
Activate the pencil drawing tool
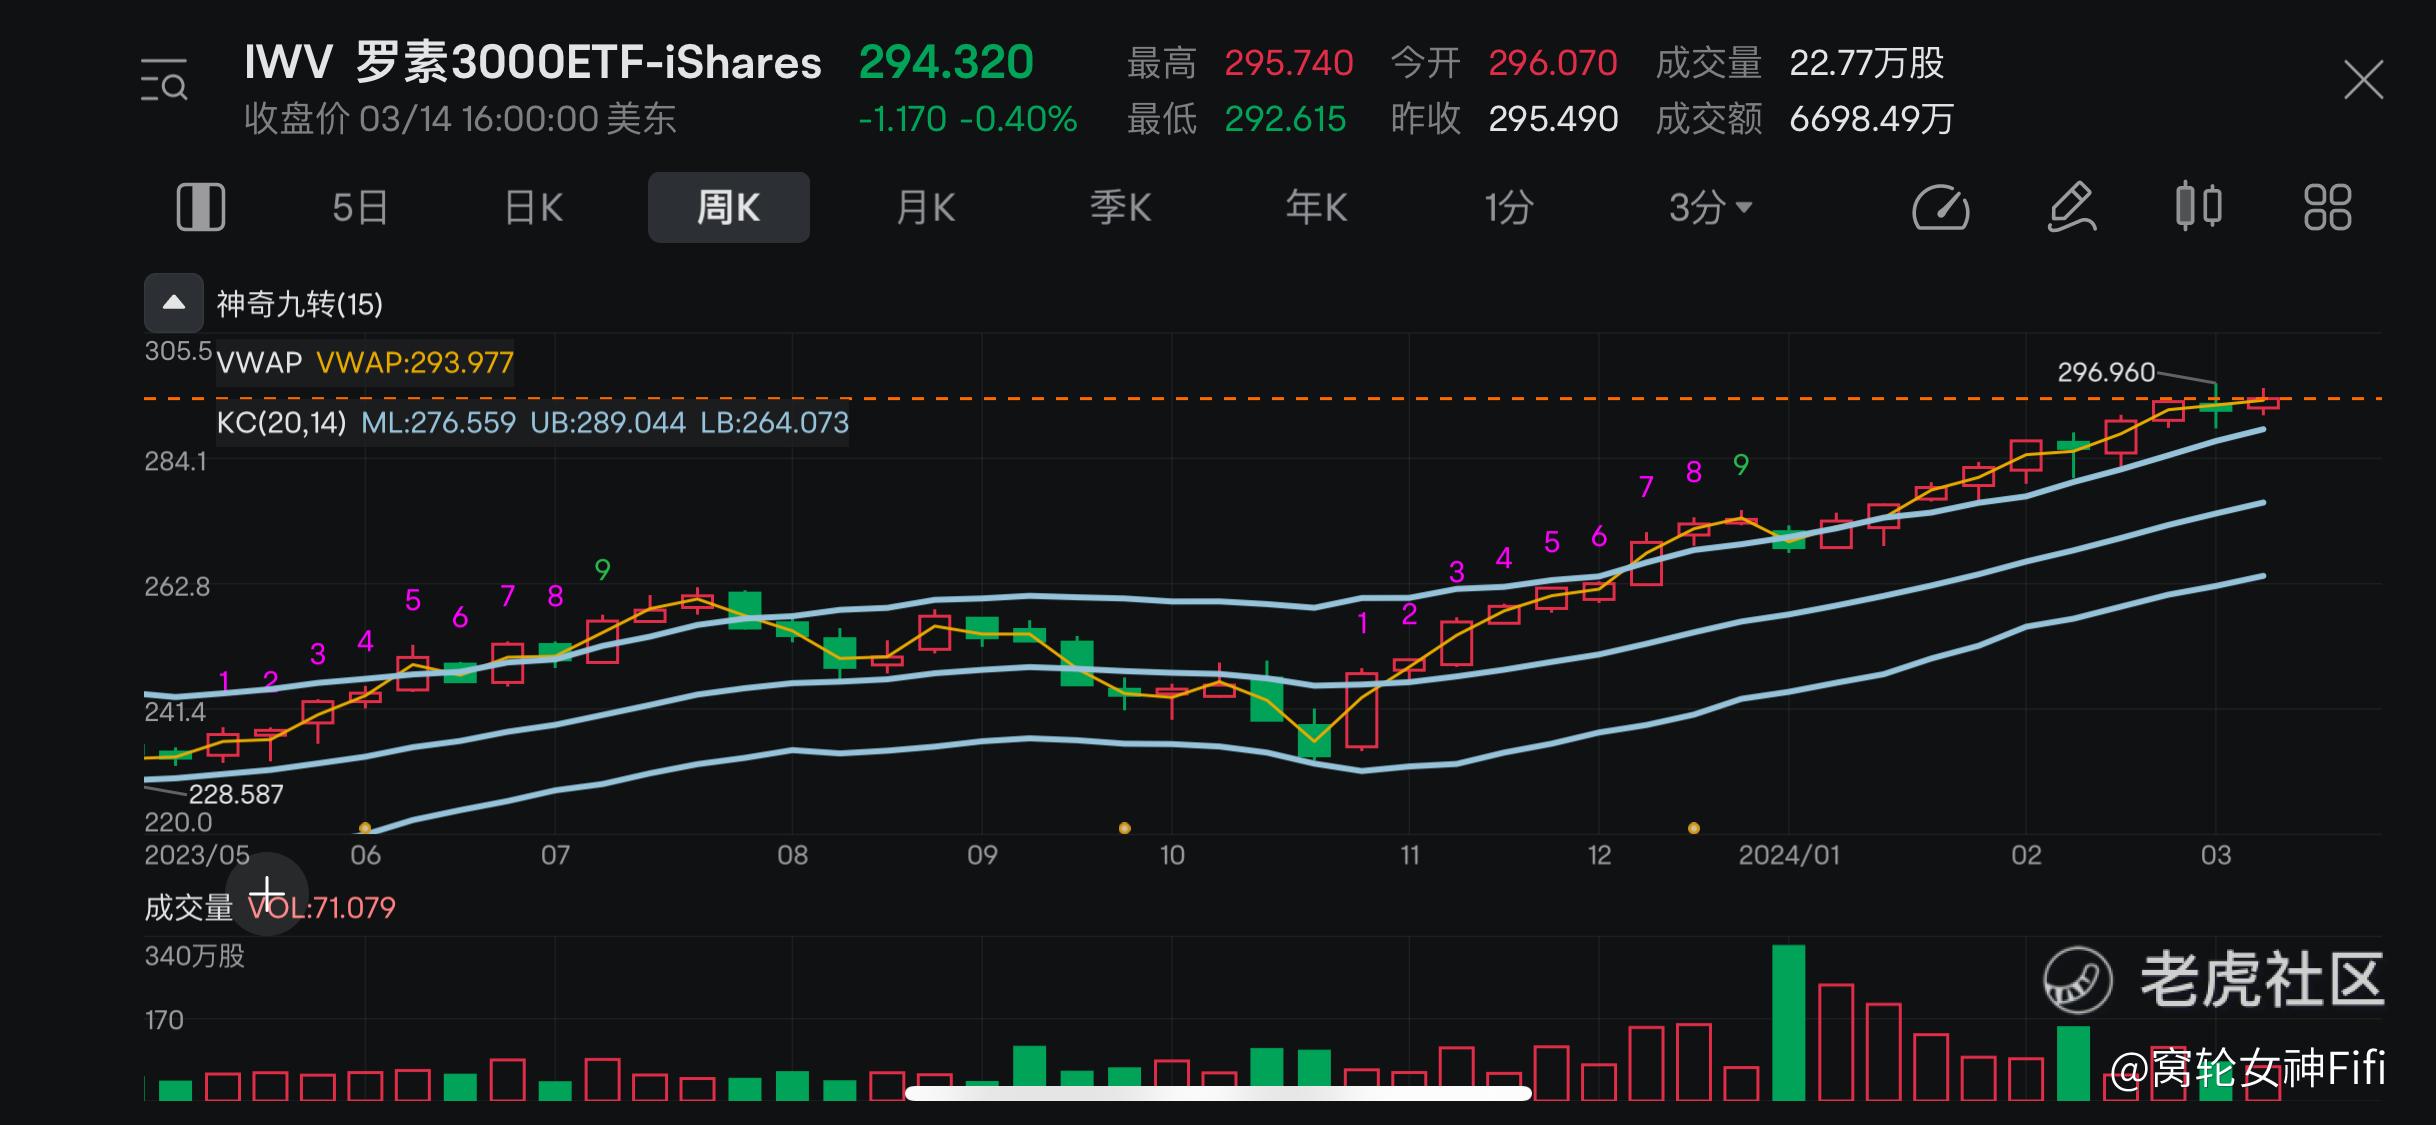click(x=2071, y=207)
